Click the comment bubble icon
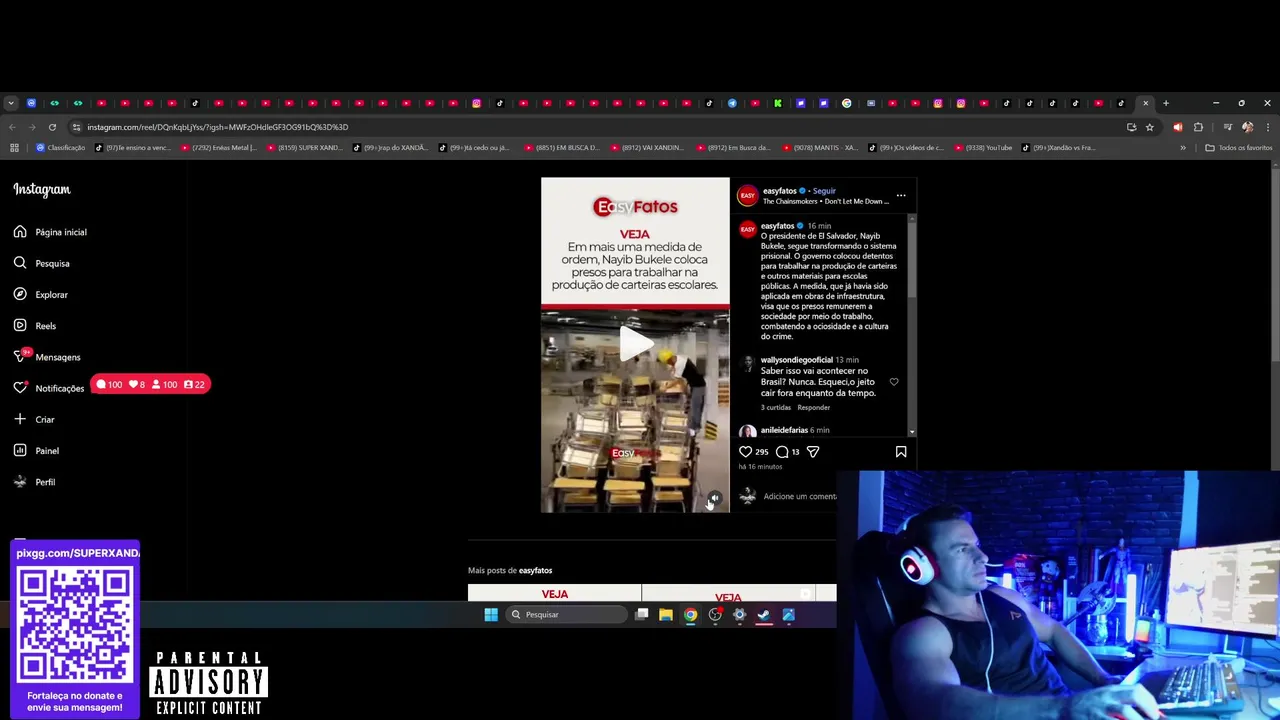The image size is (1280, 720). (782, 452)
